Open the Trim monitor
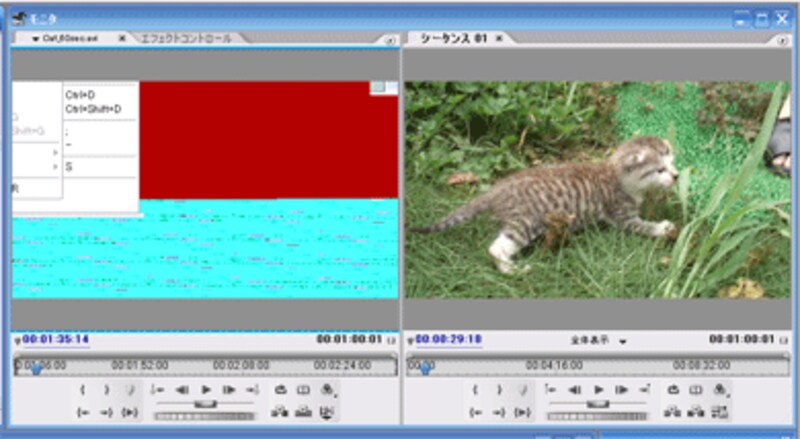 (719, 411)
